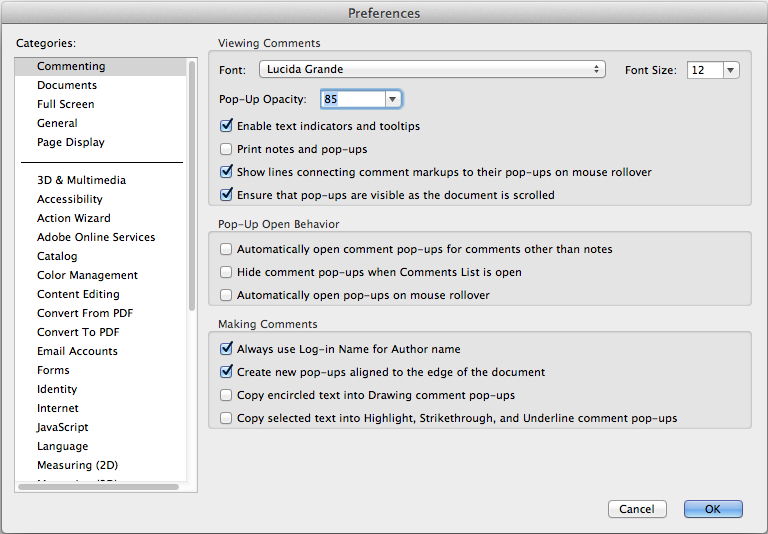Select the Documents category
This screenshot has width=768, height=534.
coord(67,85)
